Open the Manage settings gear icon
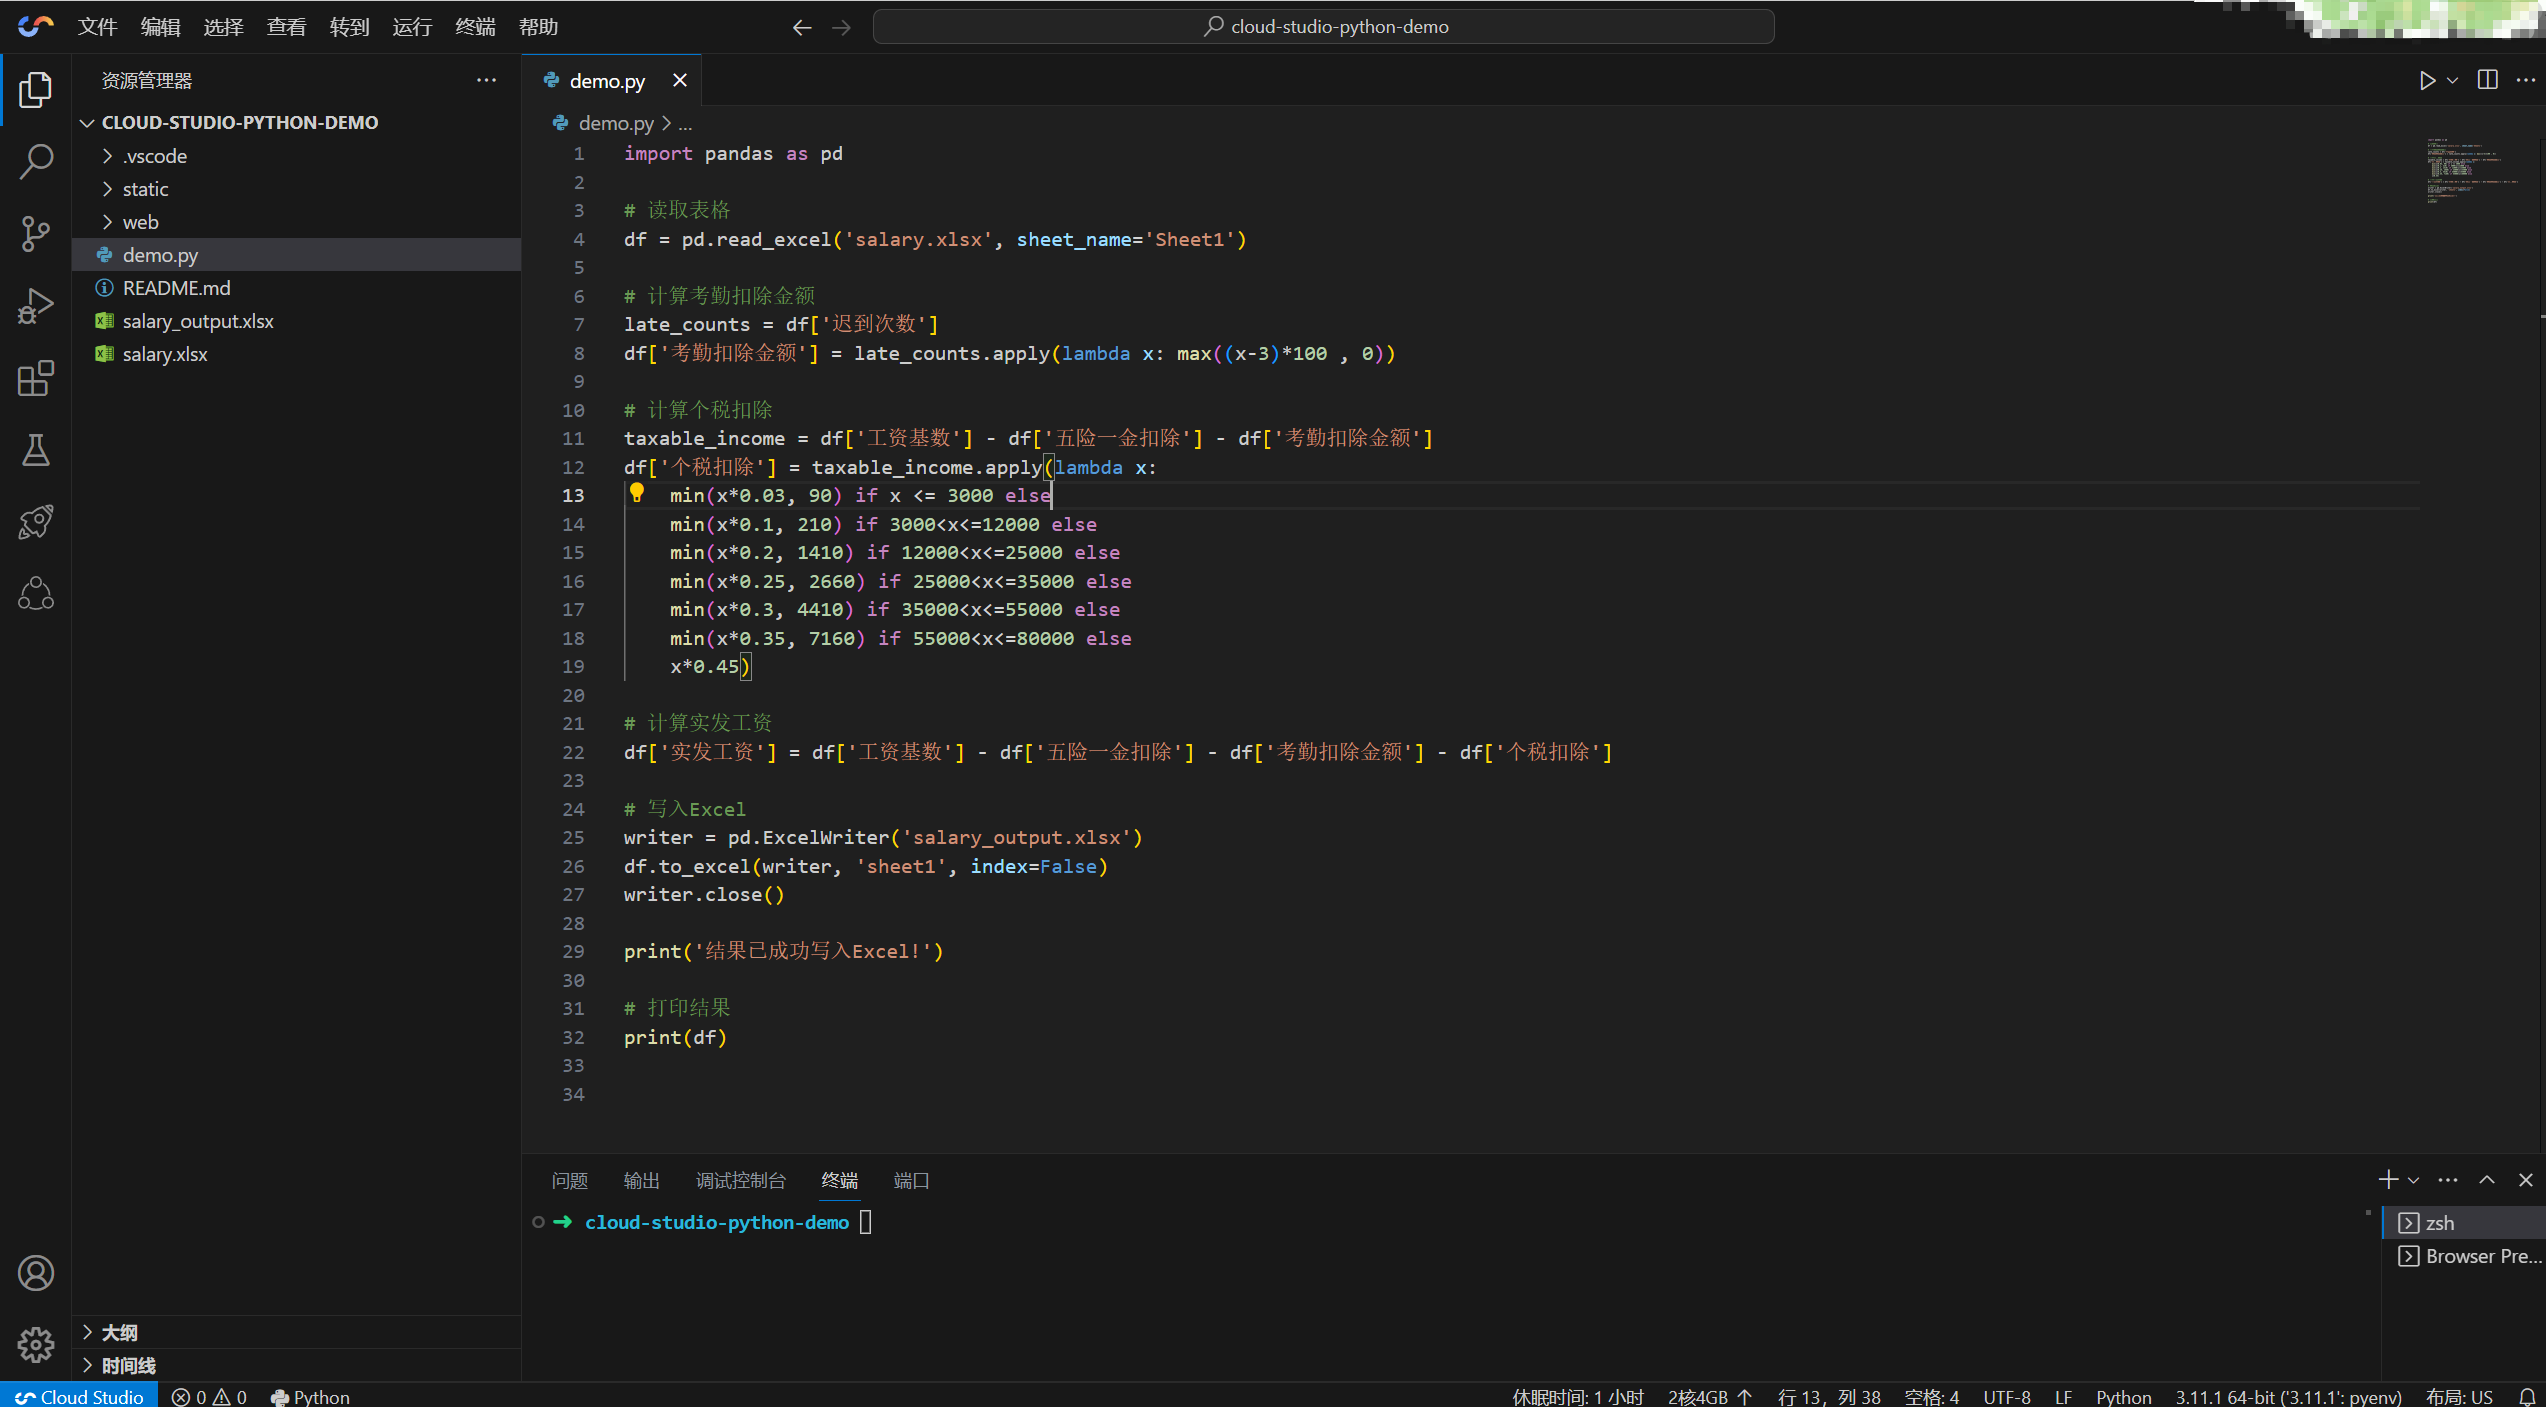This screenshot has width=2546, height=1407. [x=36, y=1345]
